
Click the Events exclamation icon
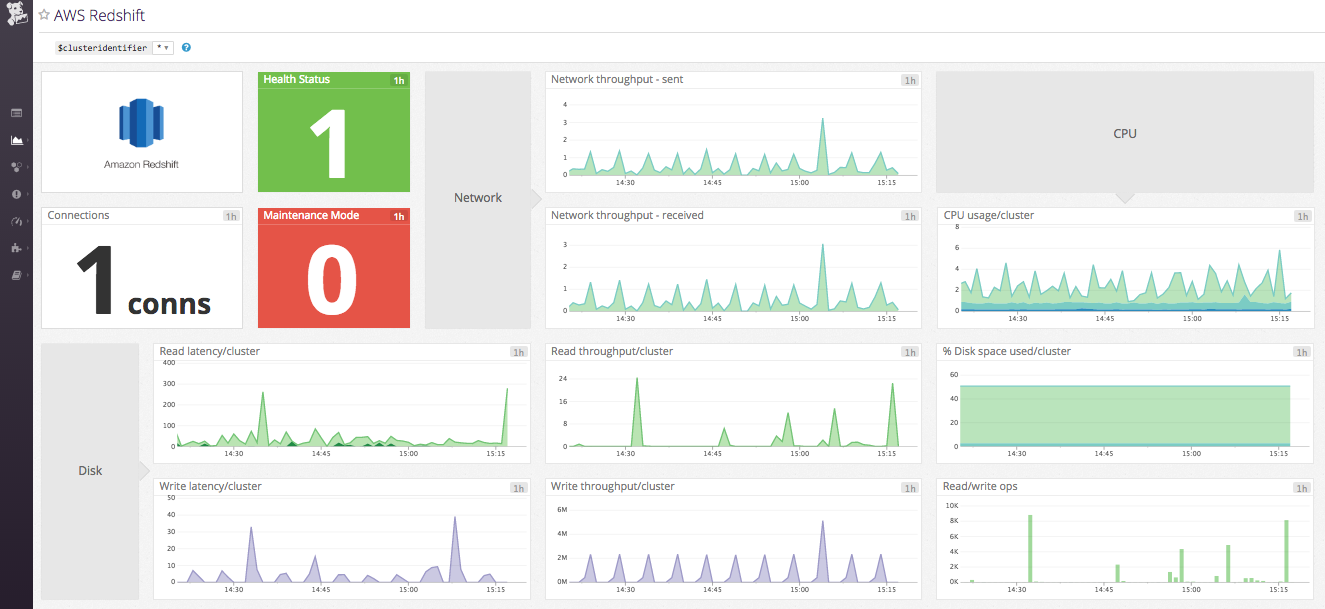tap(16, 196)
